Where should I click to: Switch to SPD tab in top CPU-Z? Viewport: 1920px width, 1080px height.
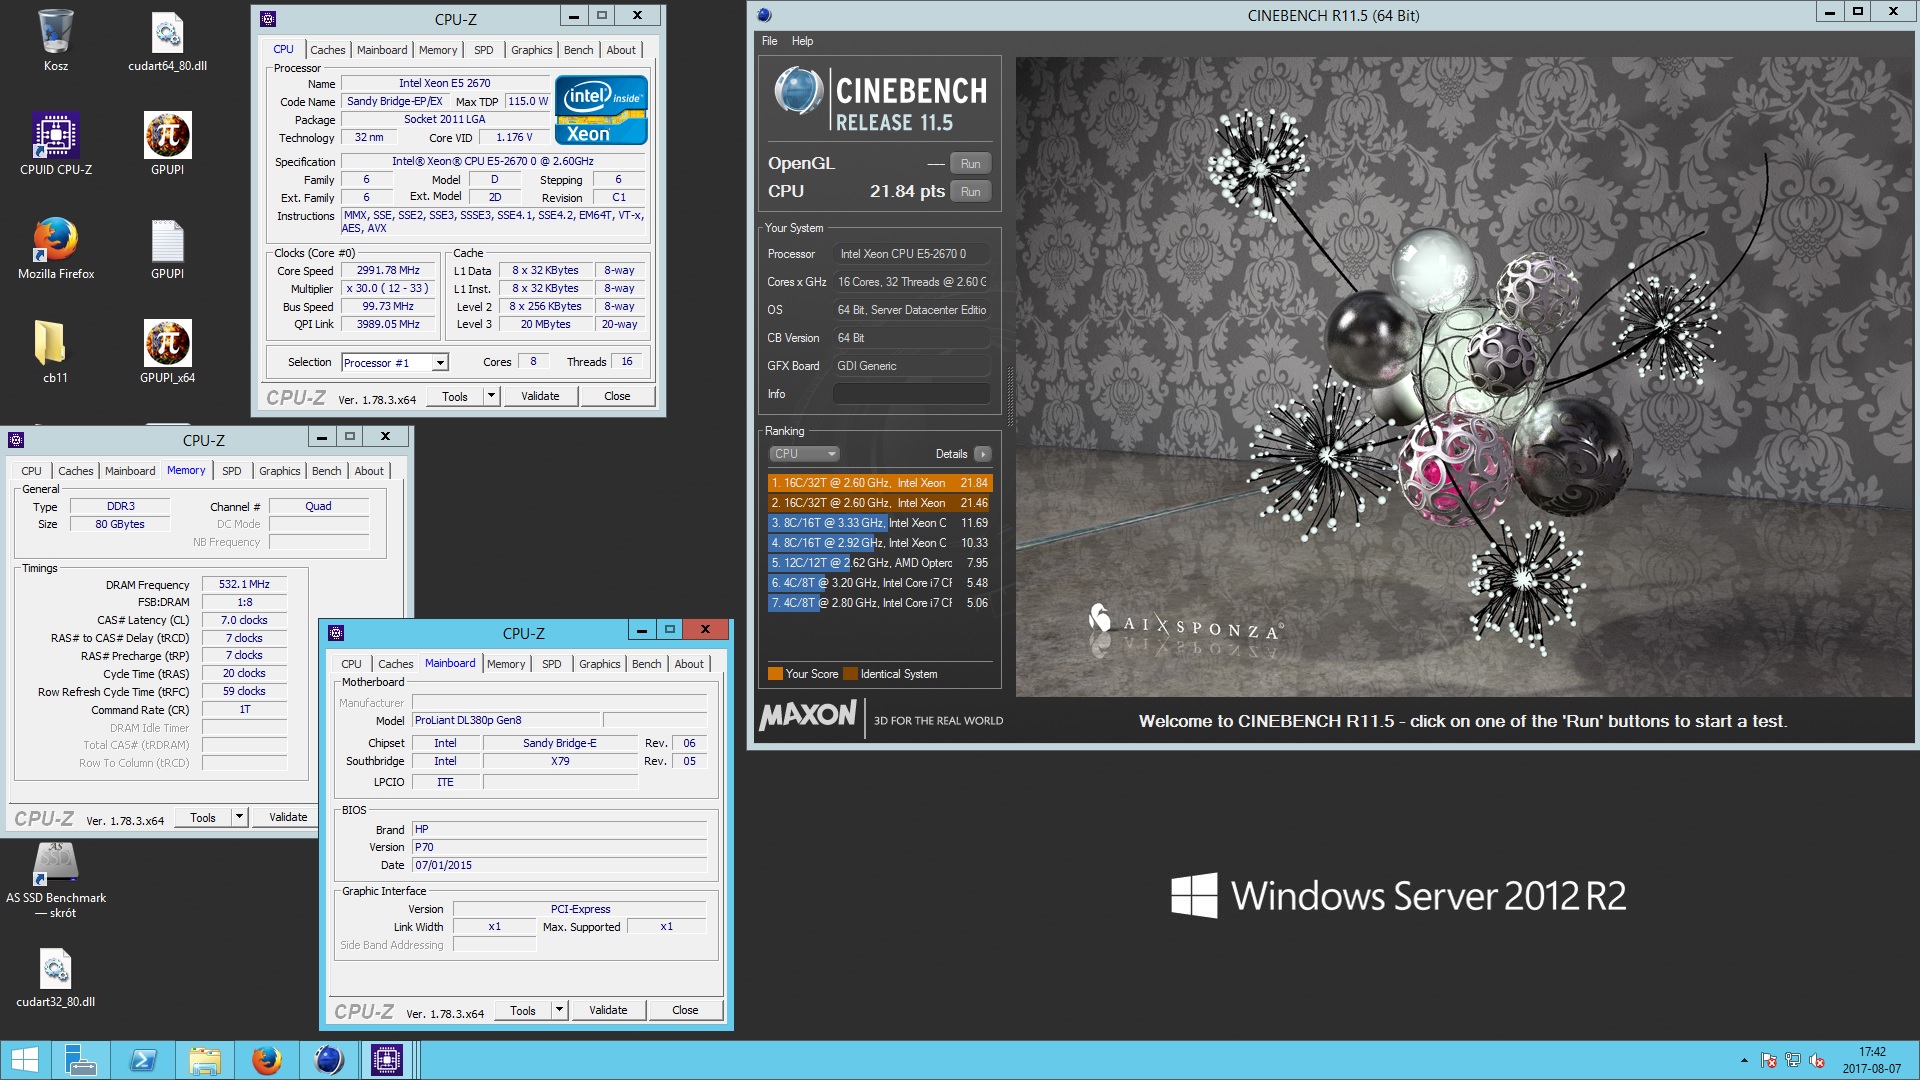pos(483,50)
